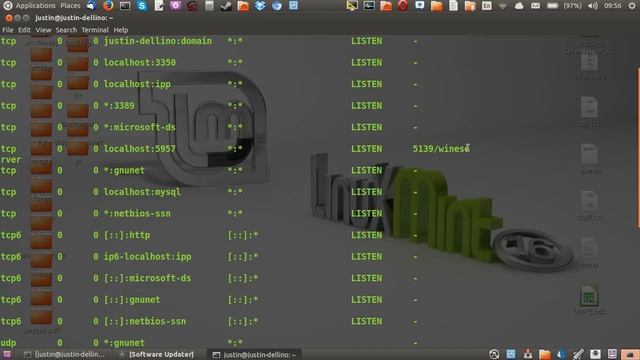Open the Places menu
The height and width of the screenshot is (360, 640).
70,6
